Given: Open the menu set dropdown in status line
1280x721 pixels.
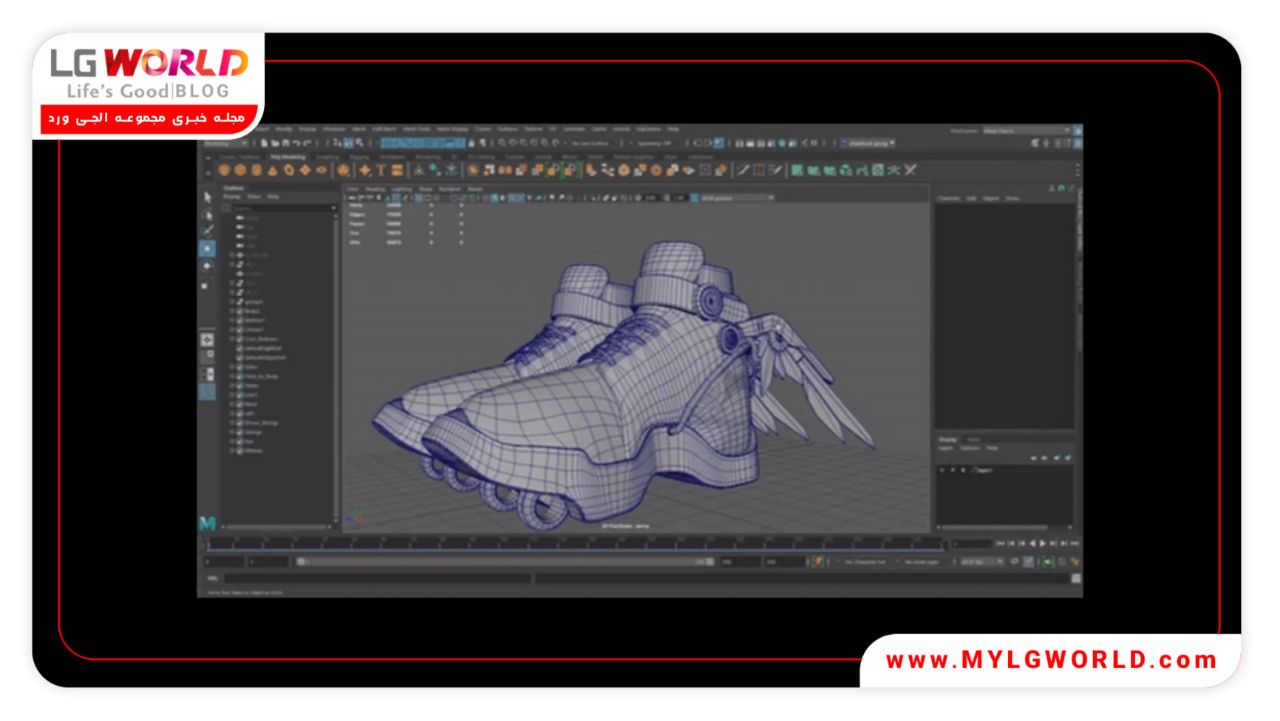Looking at the screenshot, I should [226, 143].
